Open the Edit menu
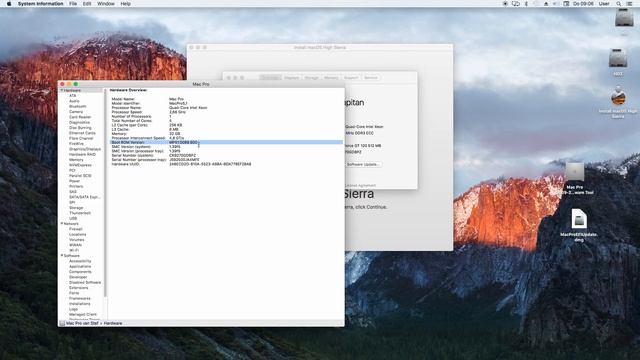The image size is (640, 360). click(x=87, y=4)
